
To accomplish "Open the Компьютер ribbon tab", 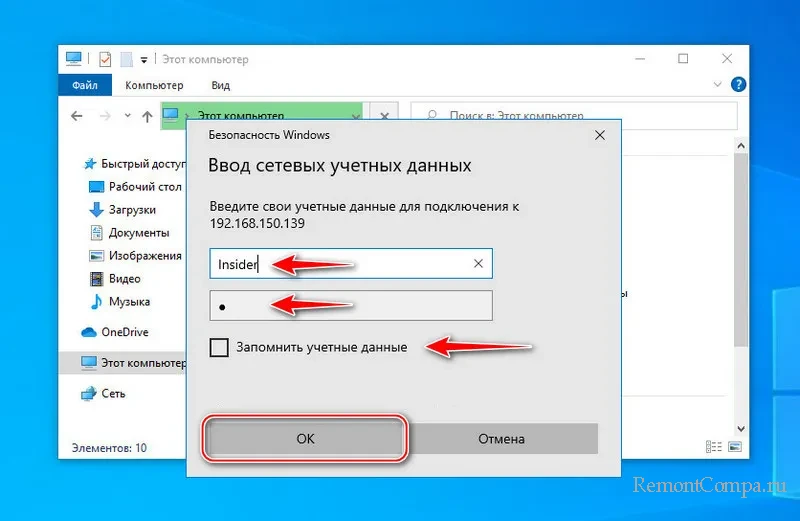I will (x=154, y=86).
